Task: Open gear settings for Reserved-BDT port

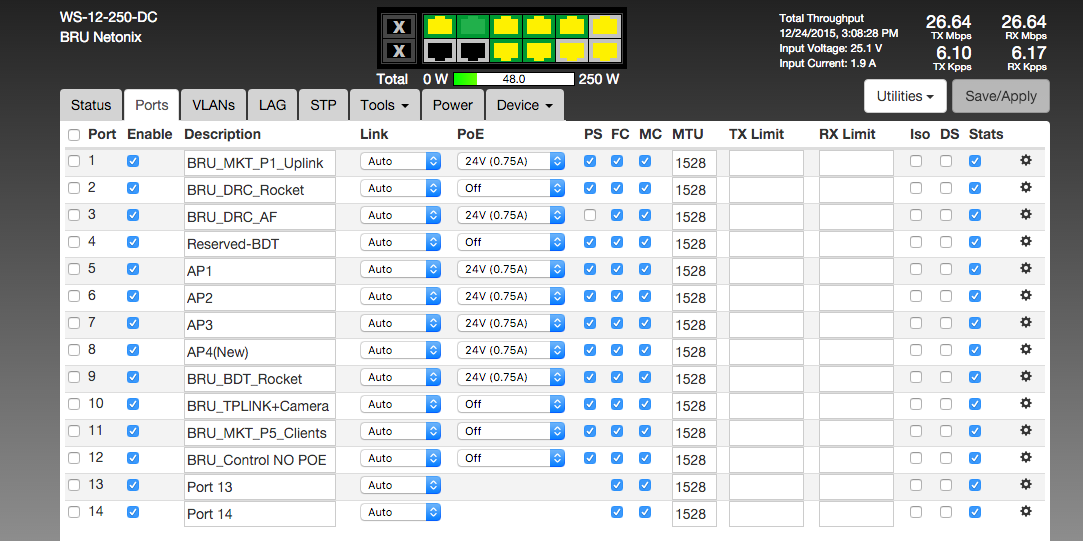Action: click(x=1026, y=241)
